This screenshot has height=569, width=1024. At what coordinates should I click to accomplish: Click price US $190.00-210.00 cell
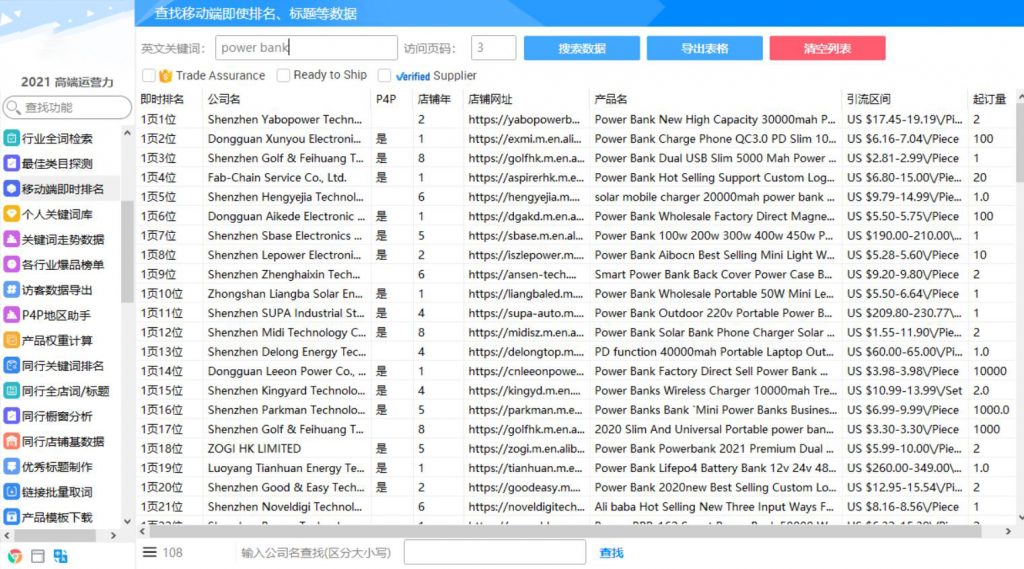904,236
